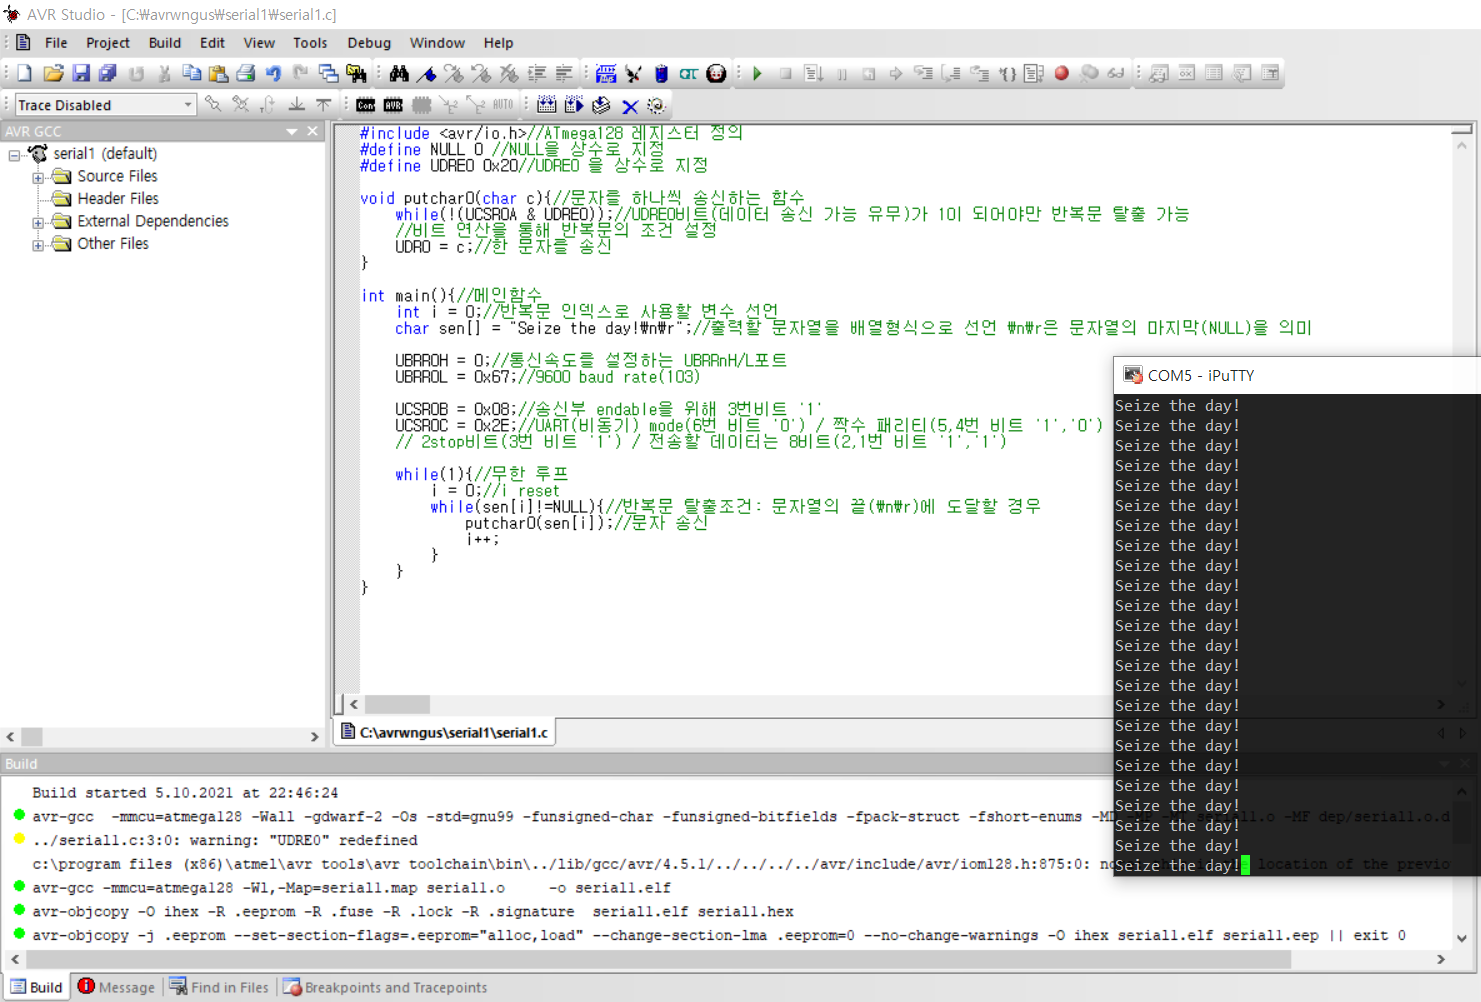Expand Other Files tree node
This screenshot has width=1481, height=1002.
(x=38, y=244)
